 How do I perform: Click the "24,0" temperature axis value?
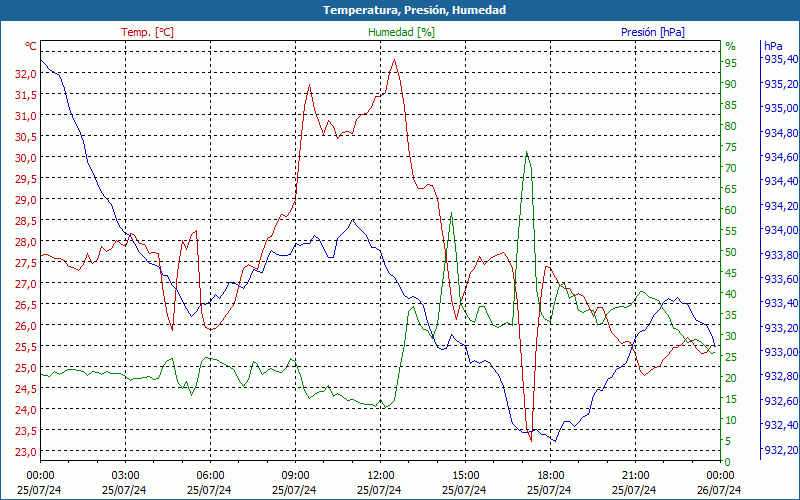tap(26, 410)
